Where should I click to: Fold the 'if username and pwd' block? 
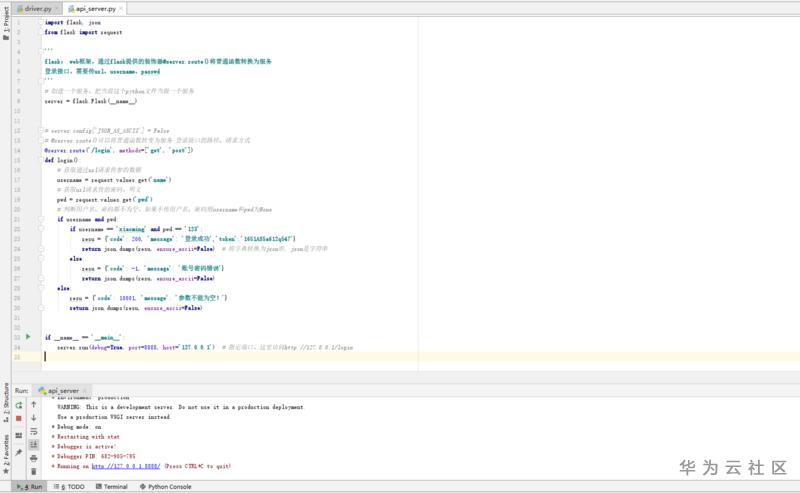(41, 219)
